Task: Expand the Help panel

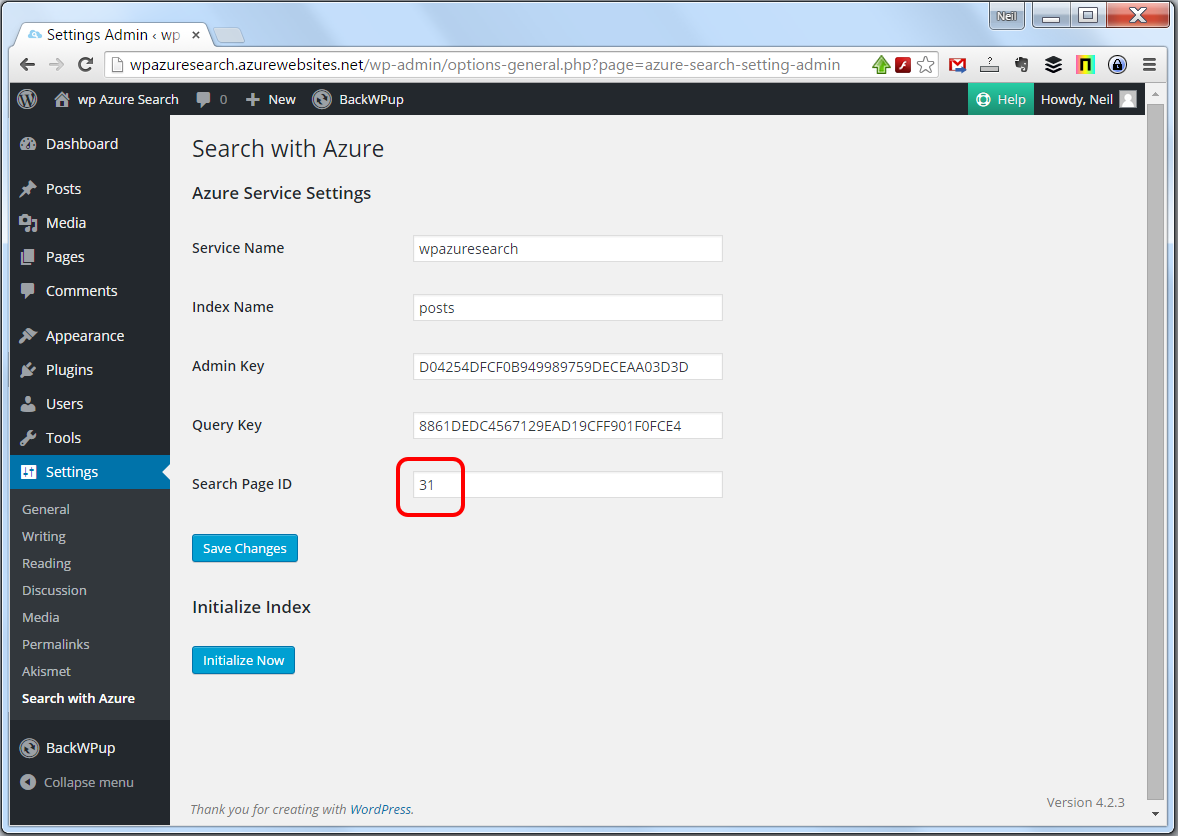Action: (1001, 99)
